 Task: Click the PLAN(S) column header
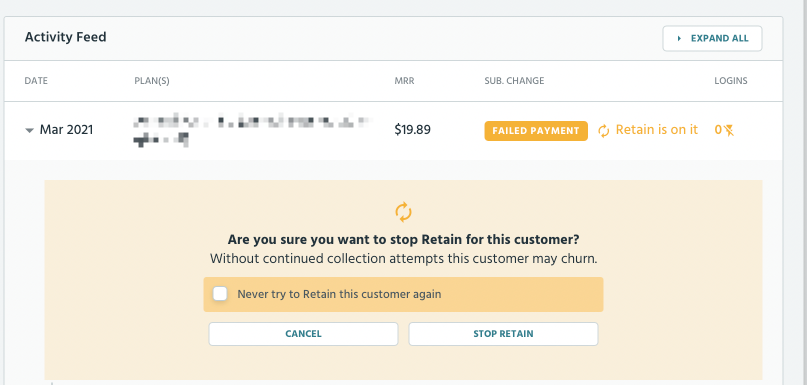(x=152, y=81)
